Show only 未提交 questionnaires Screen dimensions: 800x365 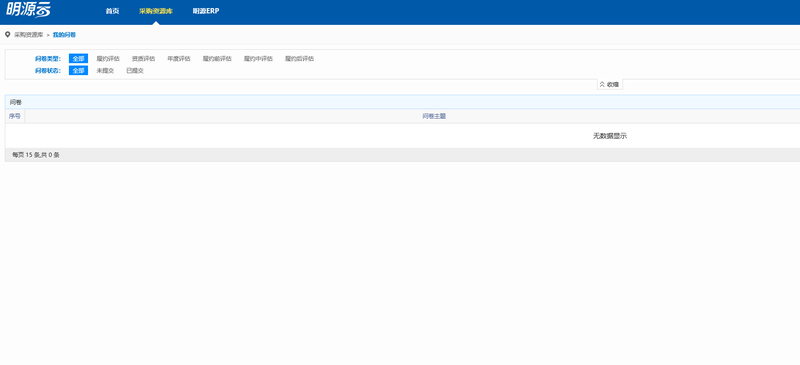point(105,70)
